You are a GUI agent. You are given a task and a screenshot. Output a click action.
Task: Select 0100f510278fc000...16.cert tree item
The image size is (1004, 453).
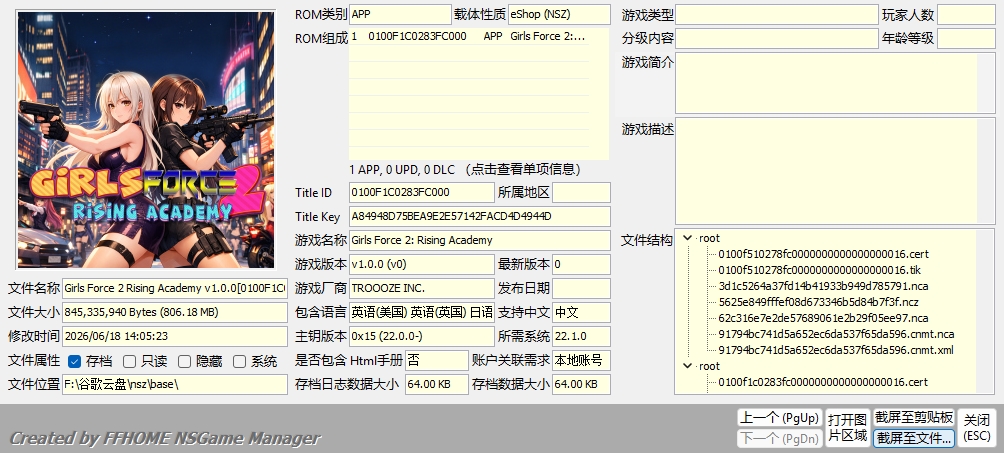[823, 254]
